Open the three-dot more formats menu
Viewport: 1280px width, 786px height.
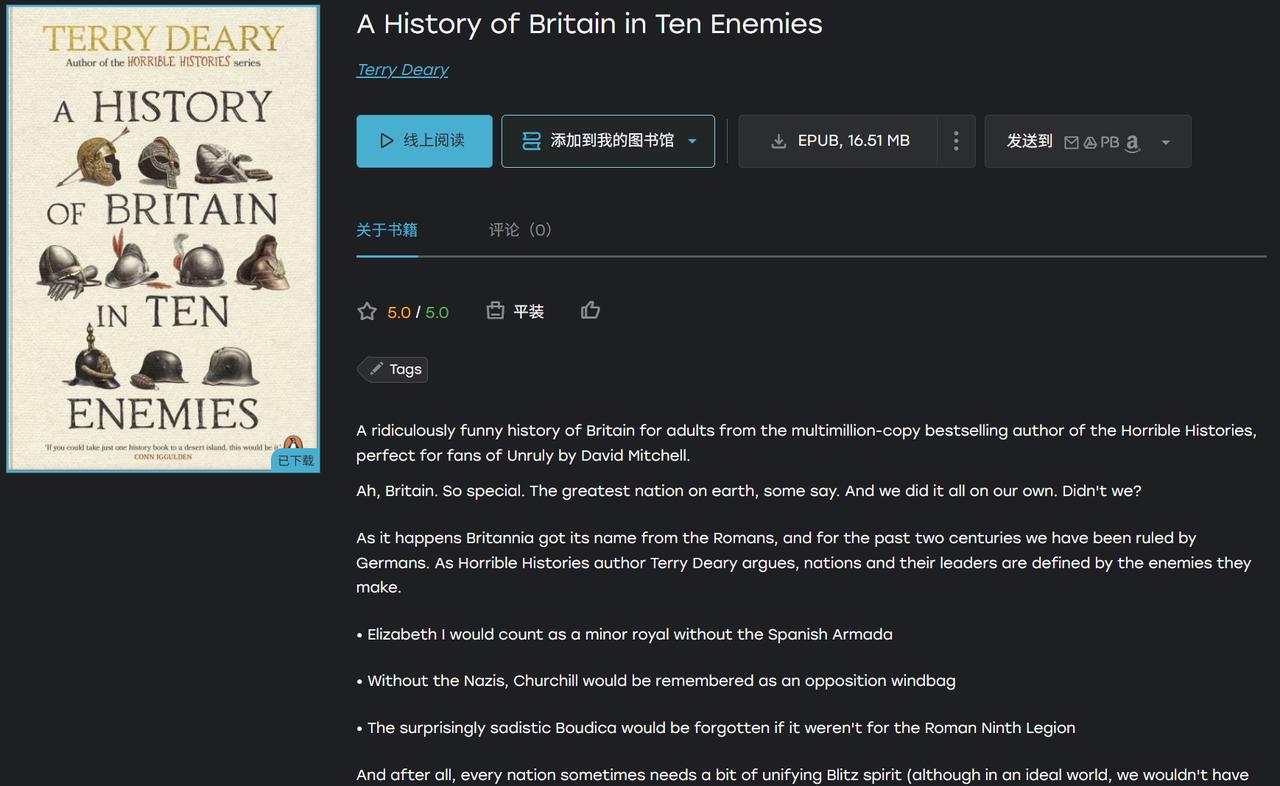(x=956, y=141)
